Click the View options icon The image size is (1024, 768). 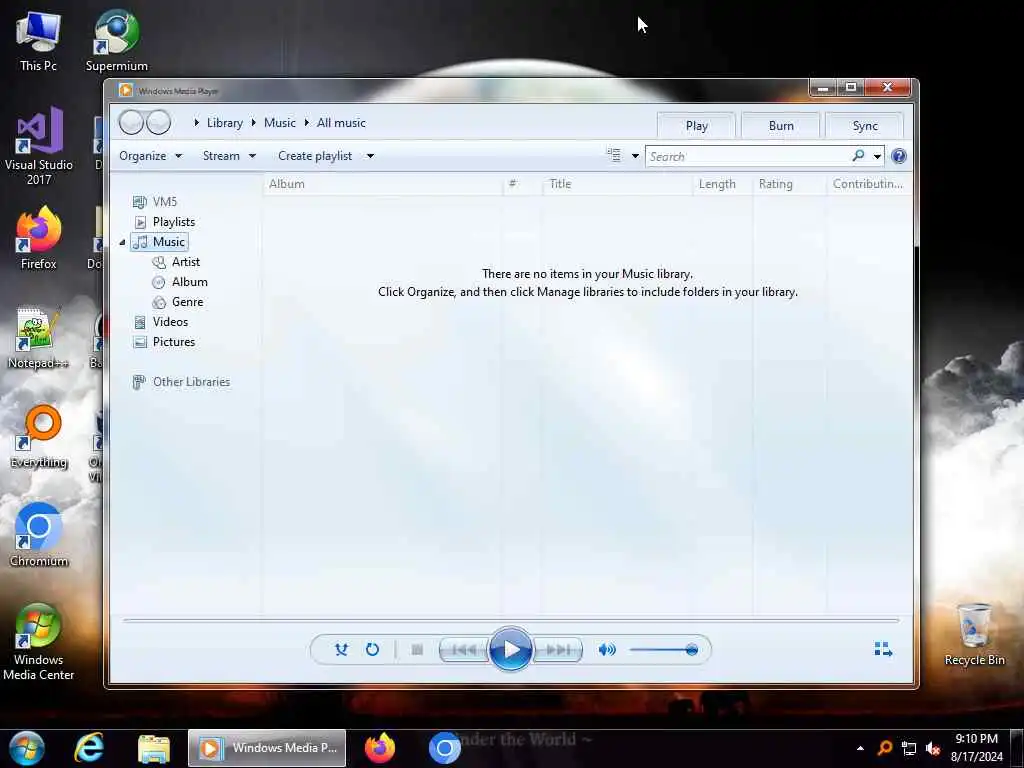pos(614,155)
